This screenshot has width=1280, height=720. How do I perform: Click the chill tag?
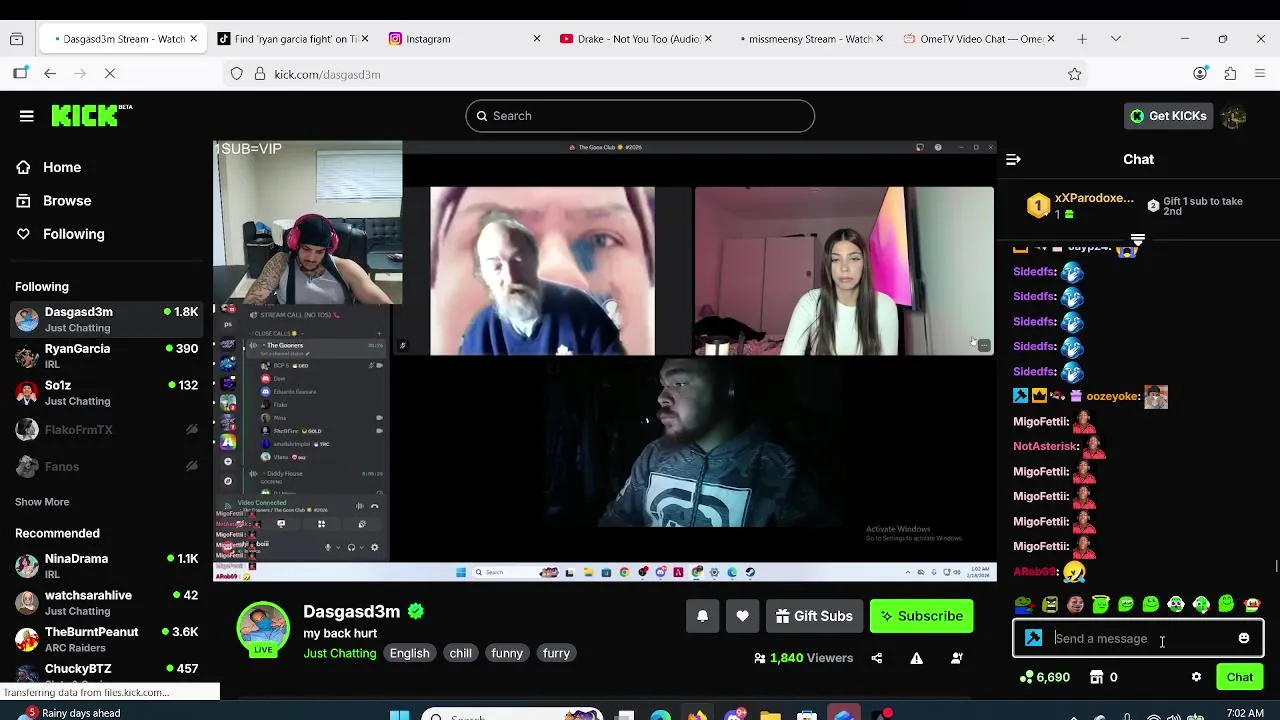click(x=460, y=653)
